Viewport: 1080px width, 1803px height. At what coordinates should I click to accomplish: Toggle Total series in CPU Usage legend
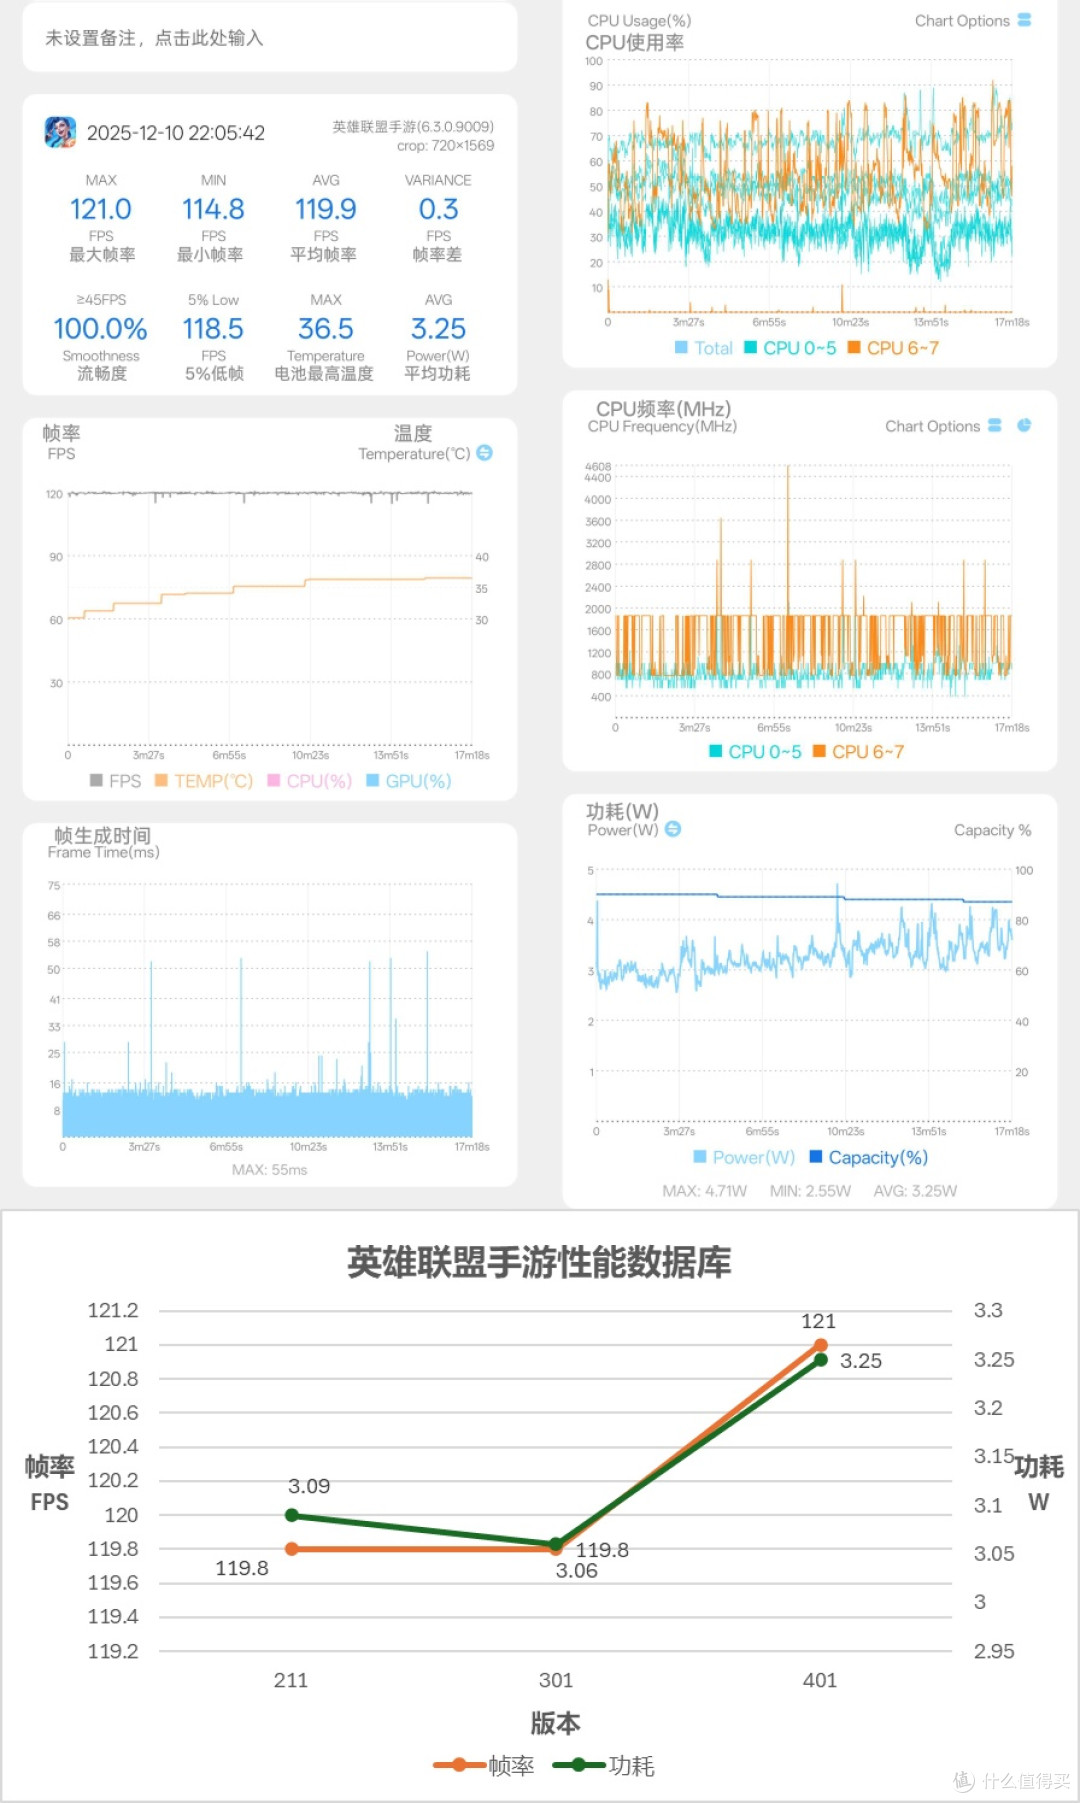pyautogui.click(x=703, y=348)
